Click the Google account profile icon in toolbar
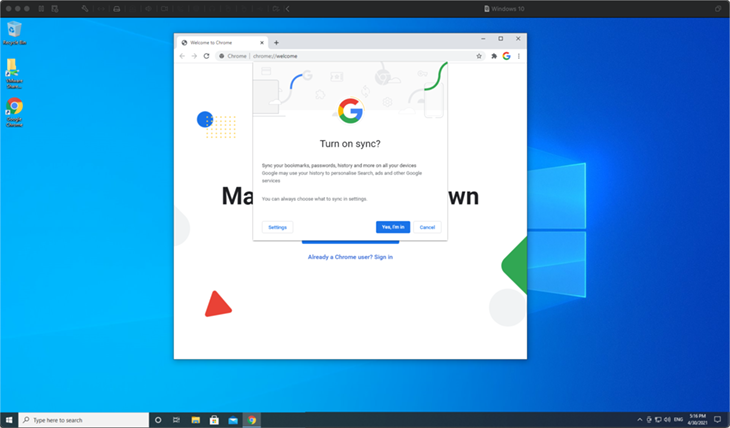 (506, 56)
